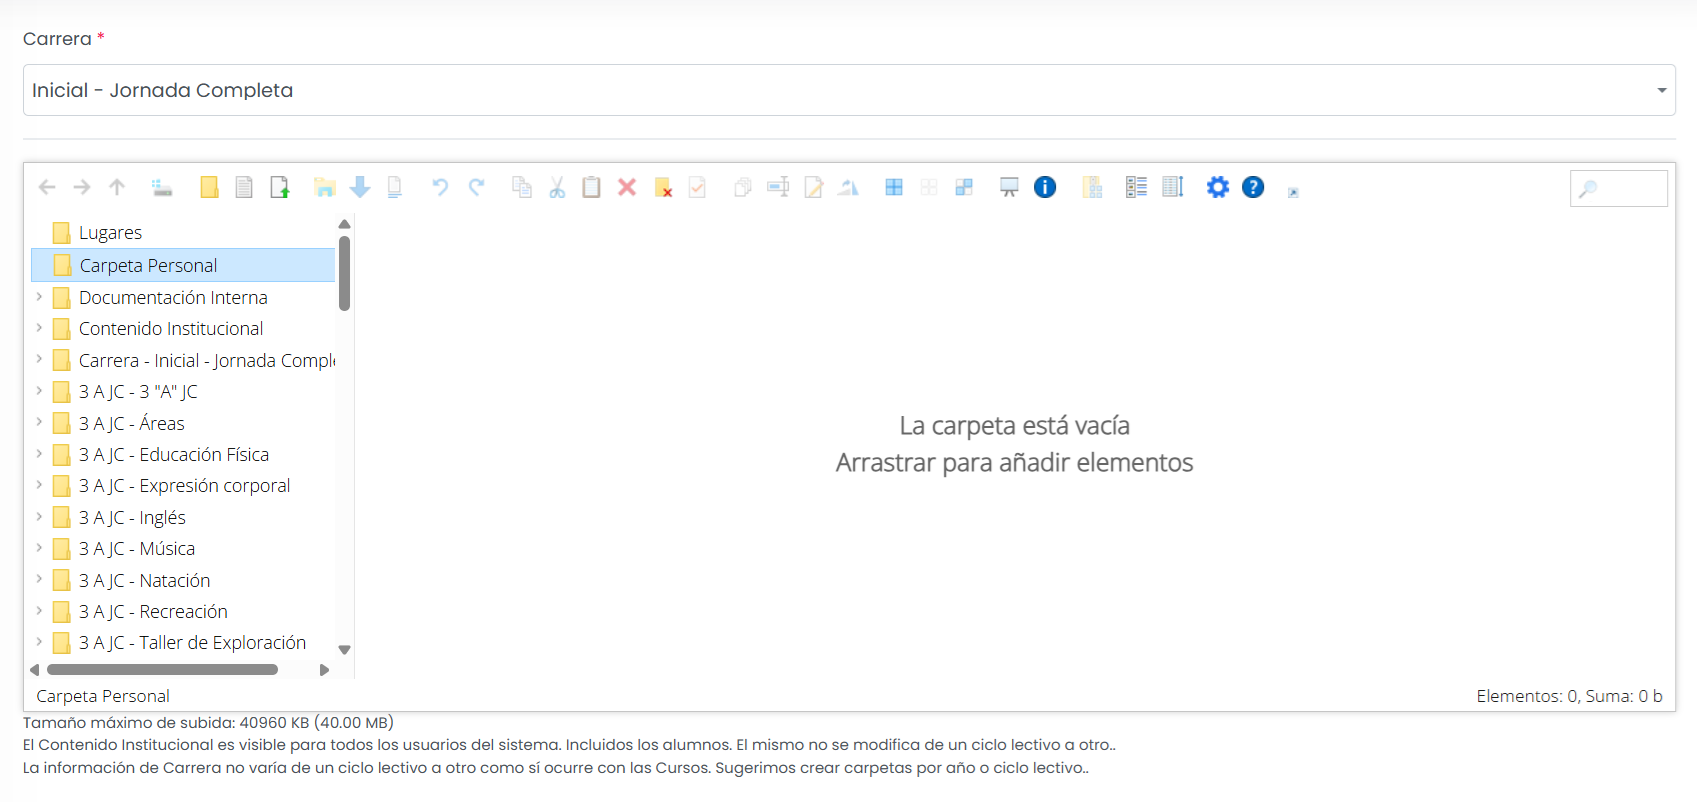This screenshot has height=802, width=1697.
Task: Click the tree scroll-down arrow
Action: click(344, 650)
